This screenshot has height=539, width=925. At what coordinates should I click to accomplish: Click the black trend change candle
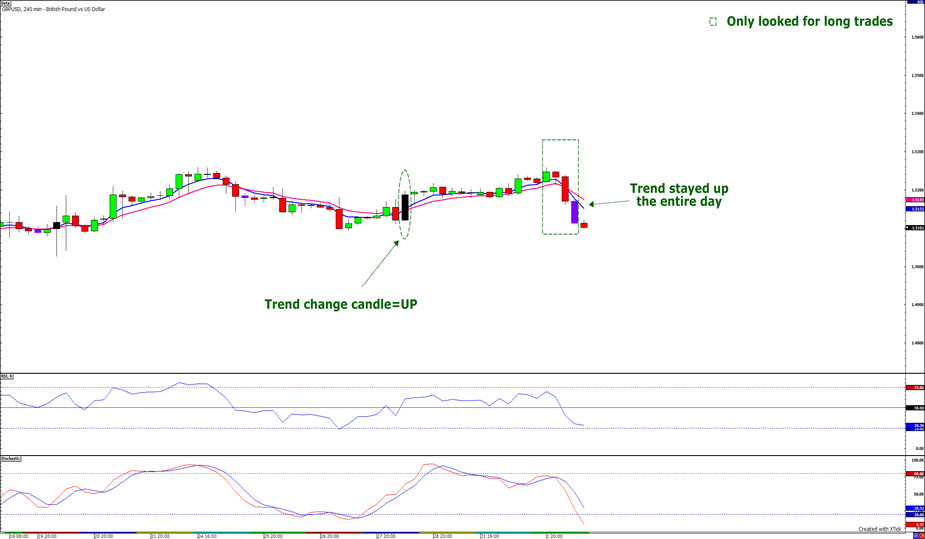click(405, 208)
